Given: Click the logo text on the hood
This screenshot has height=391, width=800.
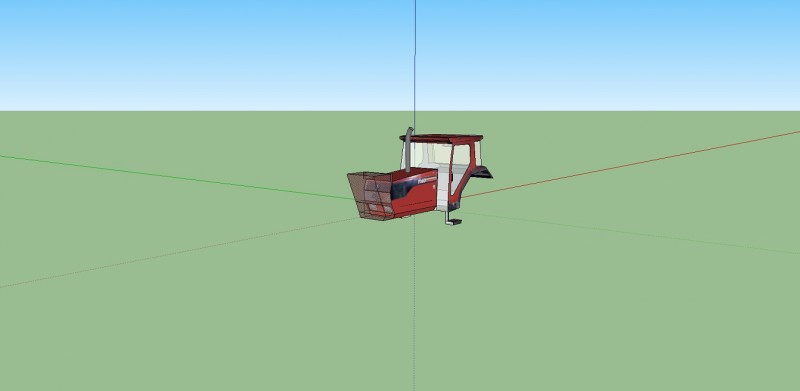Looking at the screenshot, I should point(427,180).
